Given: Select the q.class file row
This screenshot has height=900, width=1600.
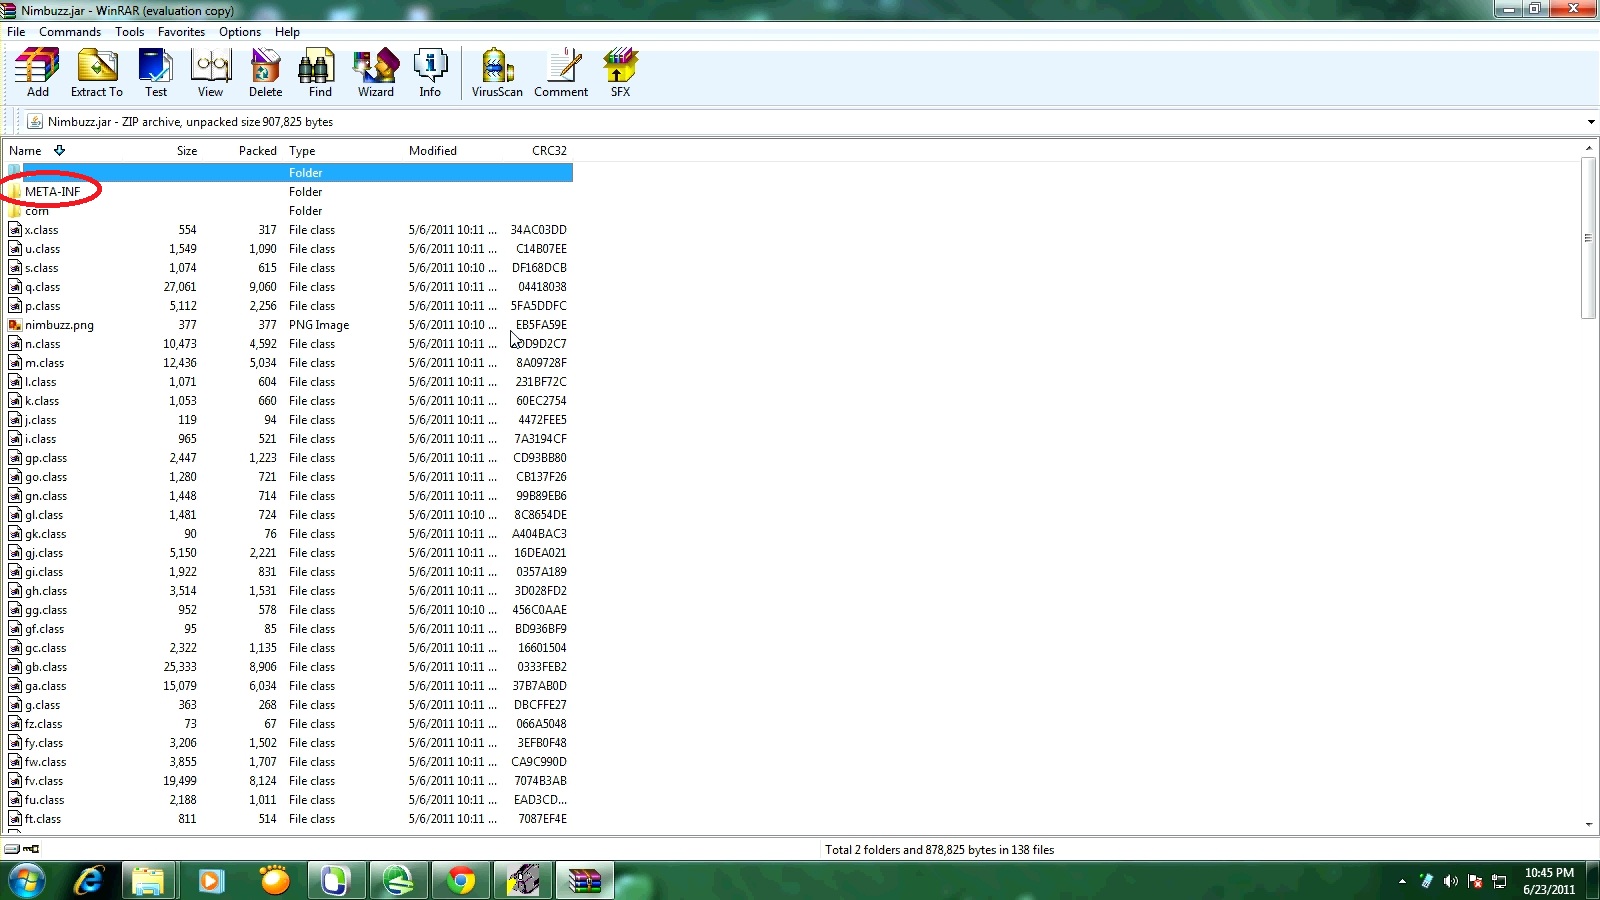Looking at the screenshot, I should pyautogui.click(x=288, y=287).
